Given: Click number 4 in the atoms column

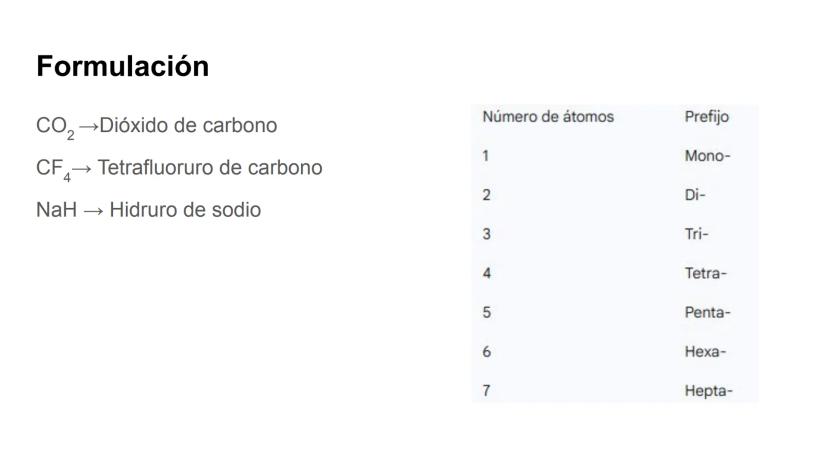Looking at the screenshot, I should point(486,273).
